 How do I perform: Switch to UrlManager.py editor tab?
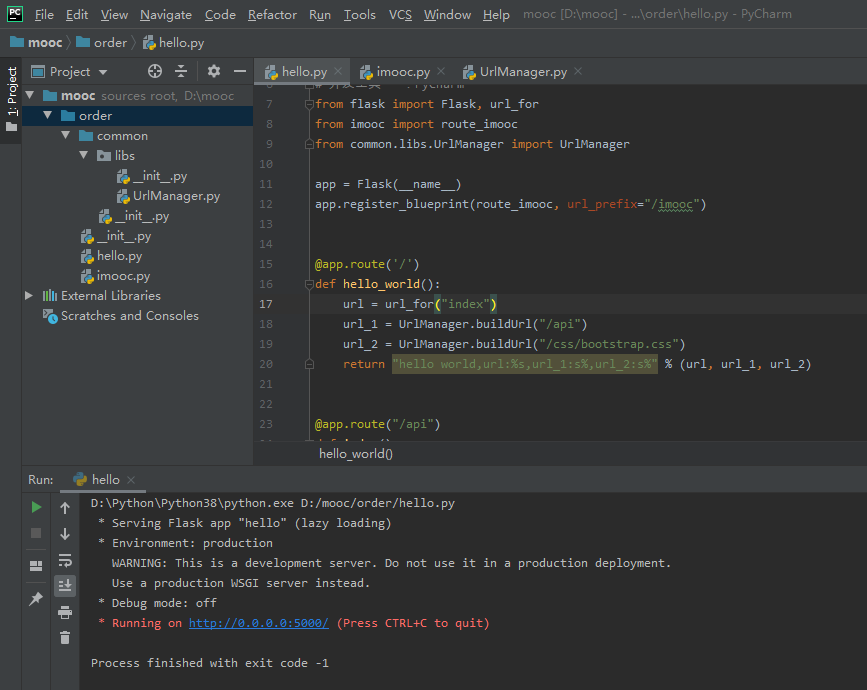click(x=522, y=72)
